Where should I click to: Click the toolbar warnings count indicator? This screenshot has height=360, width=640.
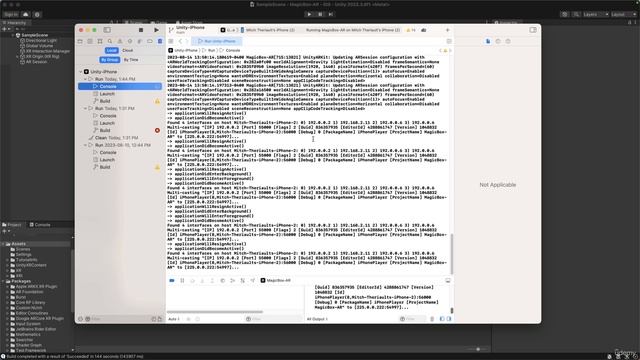click(411, 30)
